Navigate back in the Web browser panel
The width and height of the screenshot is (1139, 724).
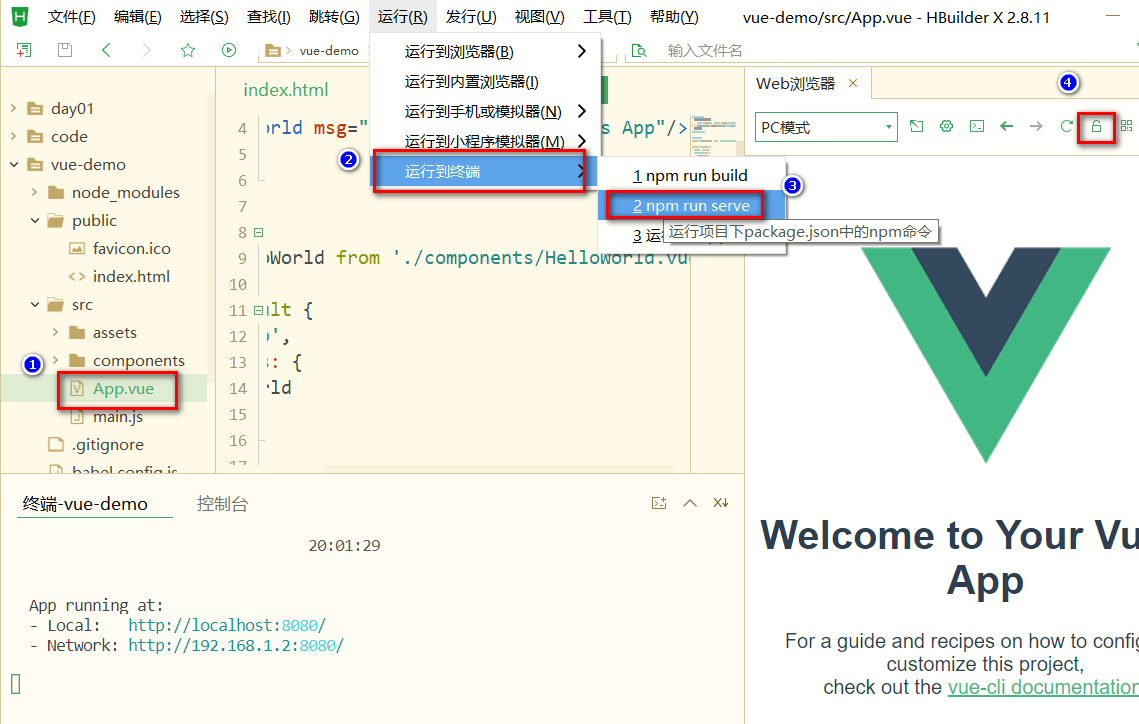tap(1006, 126)
